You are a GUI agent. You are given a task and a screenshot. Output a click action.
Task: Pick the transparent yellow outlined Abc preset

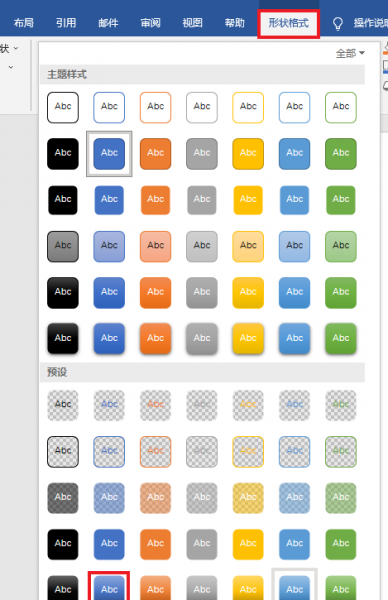[248, 452]
